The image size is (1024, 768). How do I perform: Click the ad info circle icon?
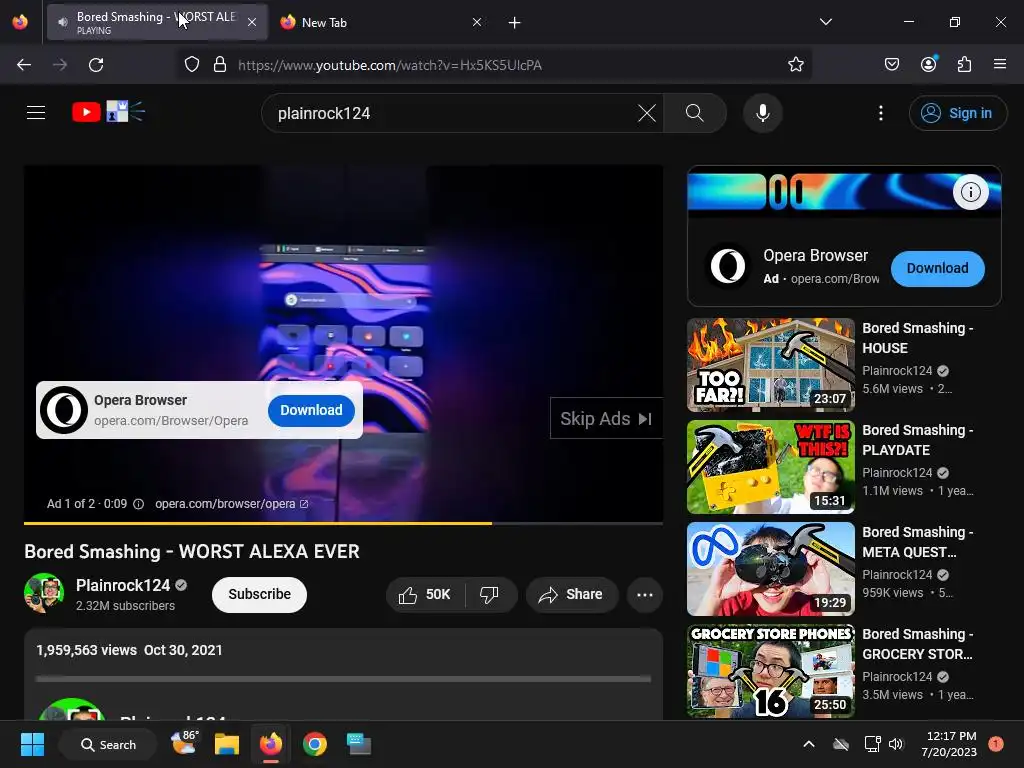[138, 504]
